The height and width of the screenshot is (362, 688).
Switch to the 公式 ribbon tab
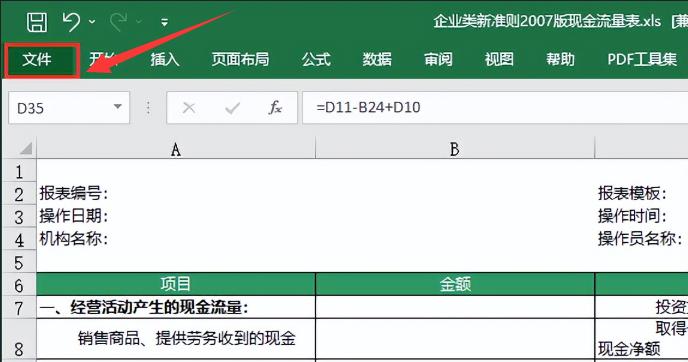(316, 59)
